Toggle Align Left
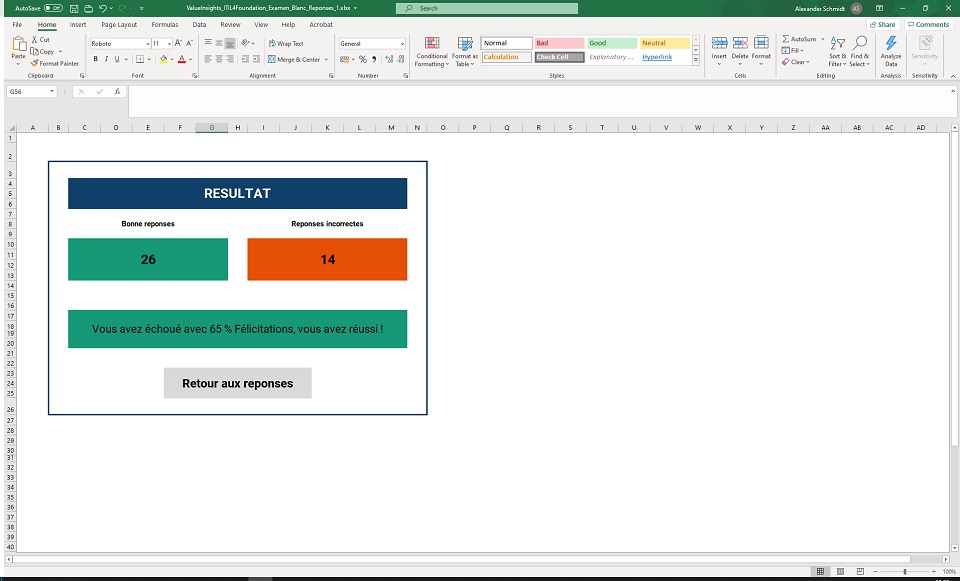The height and width of the screenshot is (581, 960). [x=208, y=59]
